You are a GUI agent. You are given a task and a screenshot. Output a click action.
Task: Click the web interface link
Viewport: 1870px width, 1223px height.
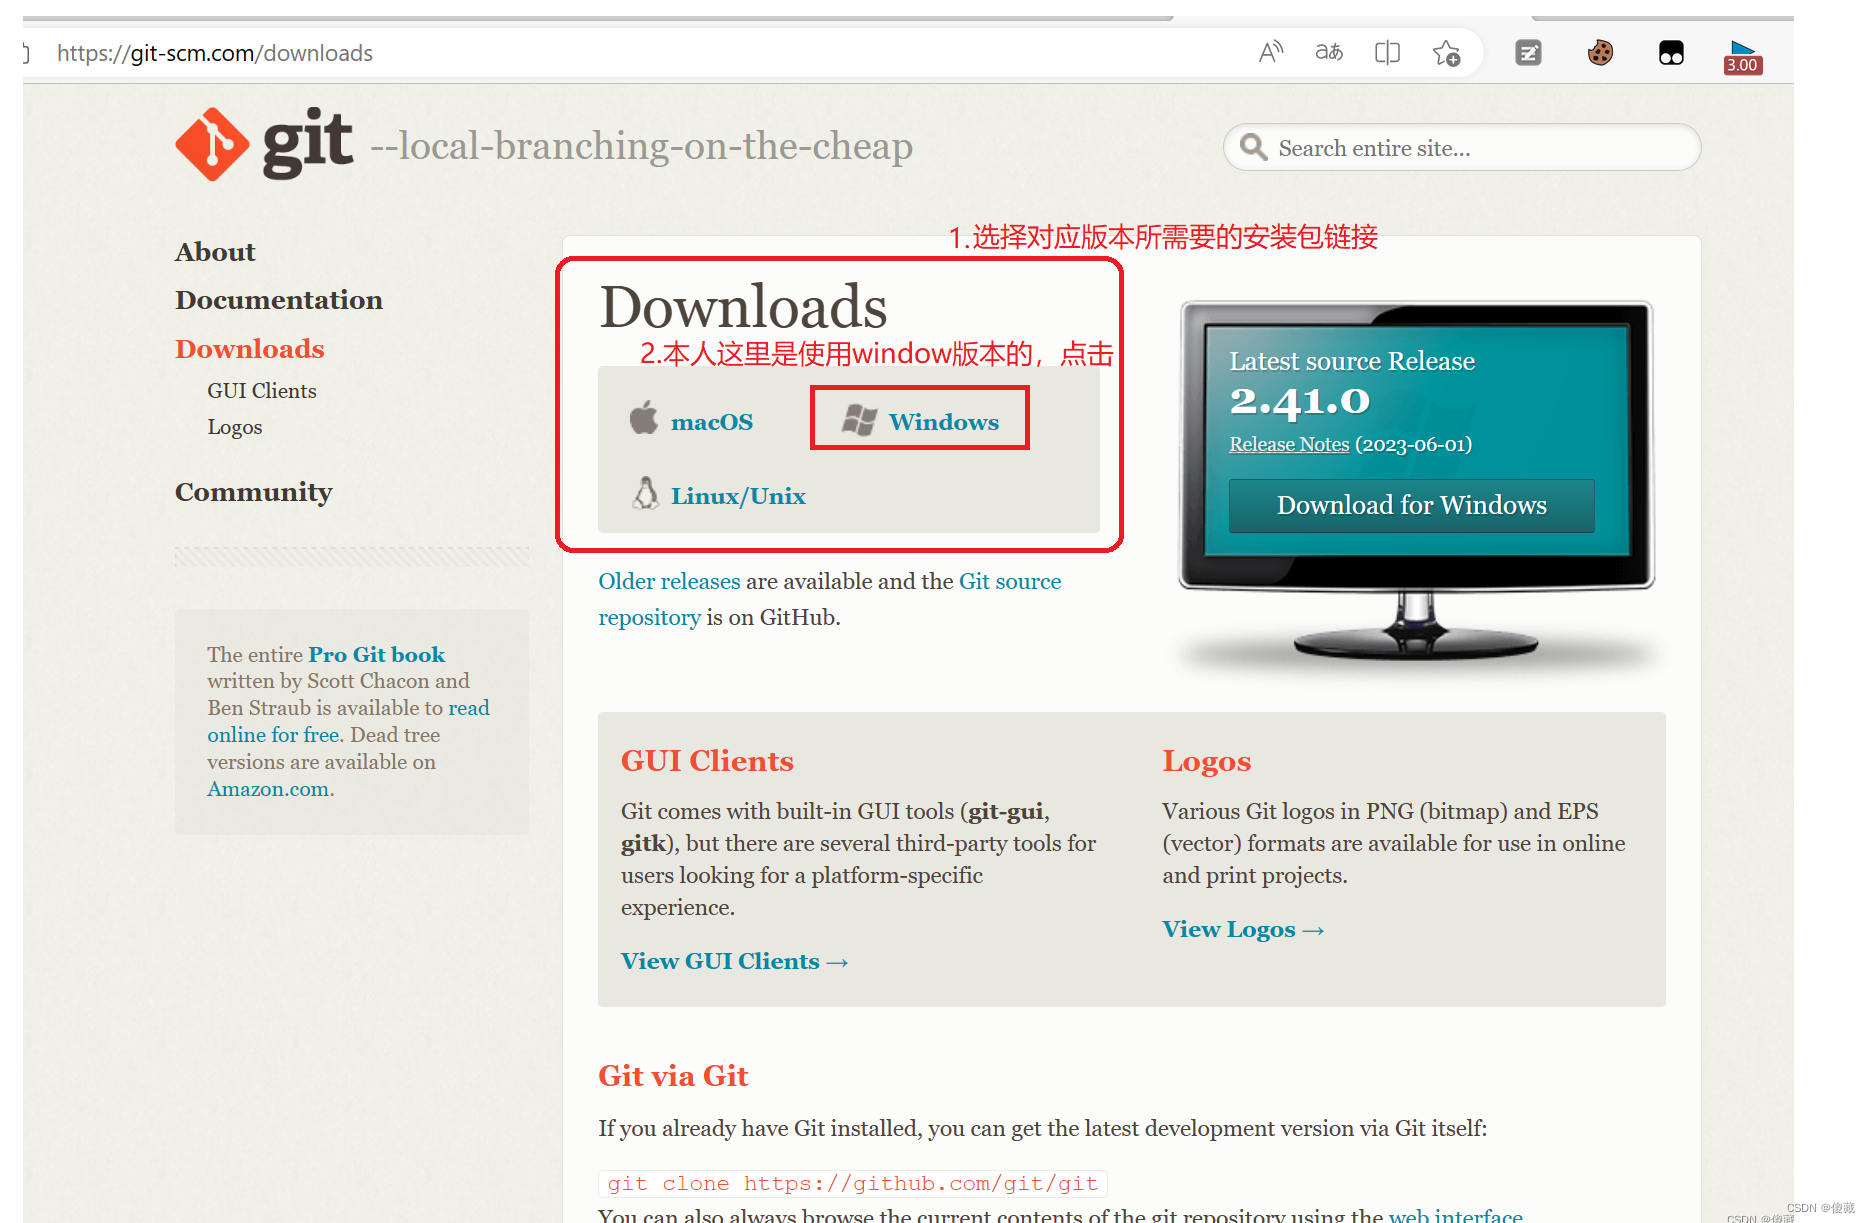pos(1455,1214)
